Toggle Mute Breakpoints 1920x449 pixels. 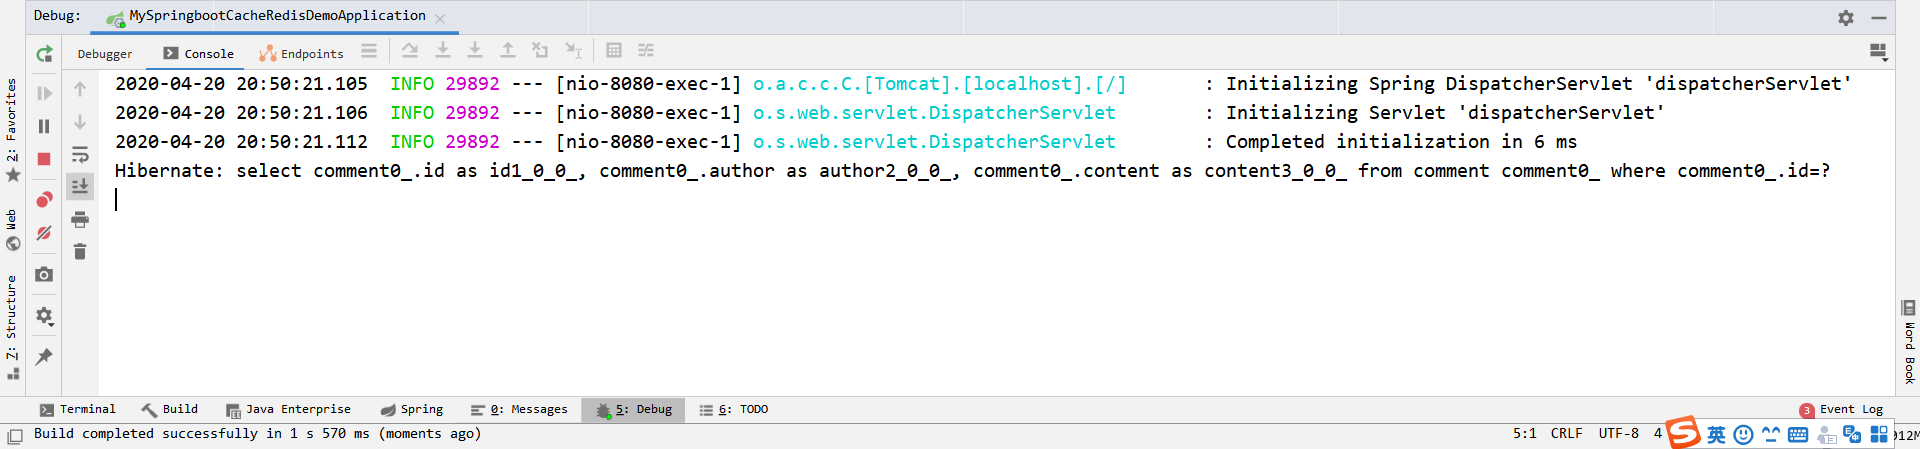click(44, 233)
